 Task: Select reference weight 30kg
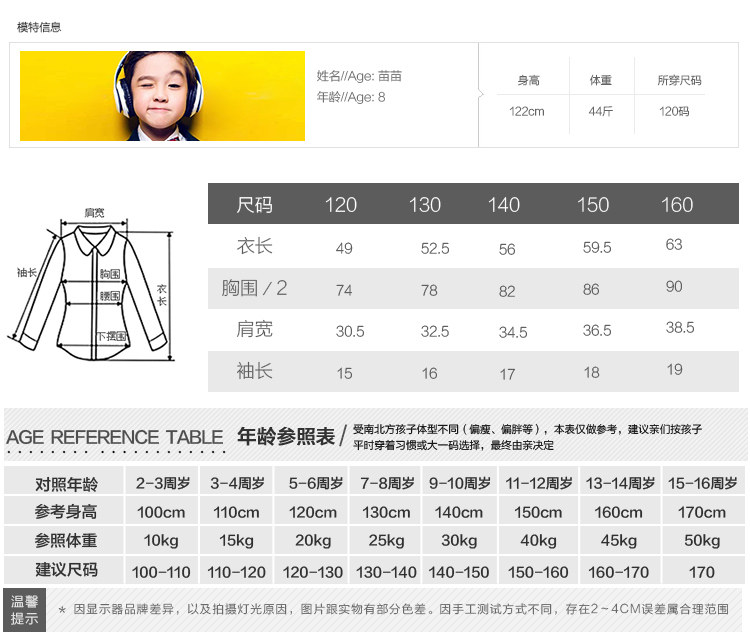click(459, 541)
